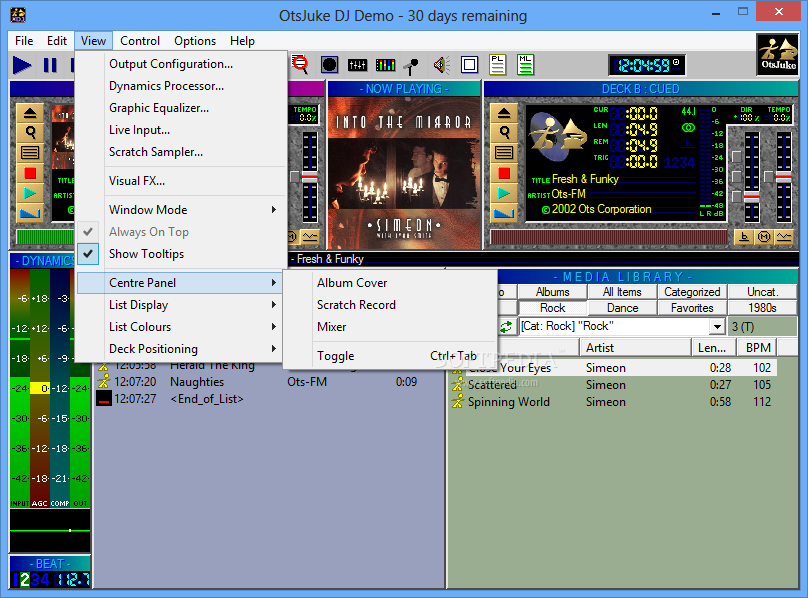808x598 pixels.
Task: Click the Uncat. library button
Action: [x=762, y=292]
